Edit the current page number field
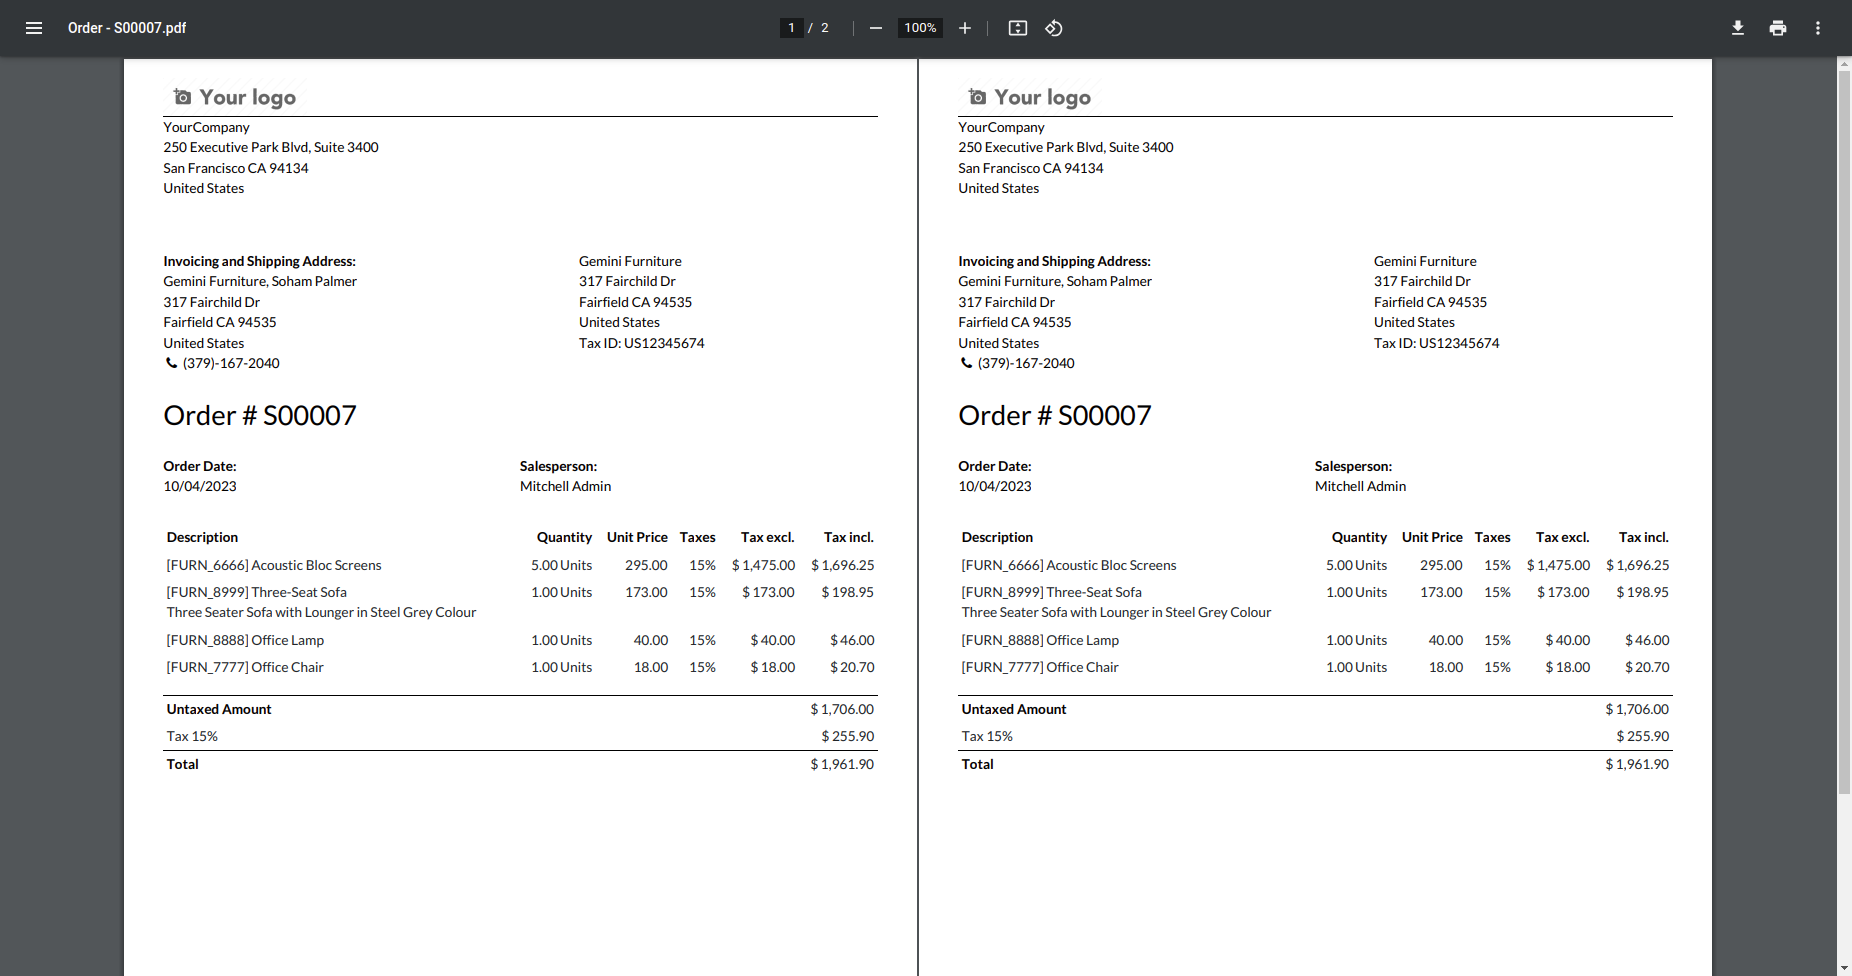1852x976 pixels. pyautogui.click(x=791, y=28)
